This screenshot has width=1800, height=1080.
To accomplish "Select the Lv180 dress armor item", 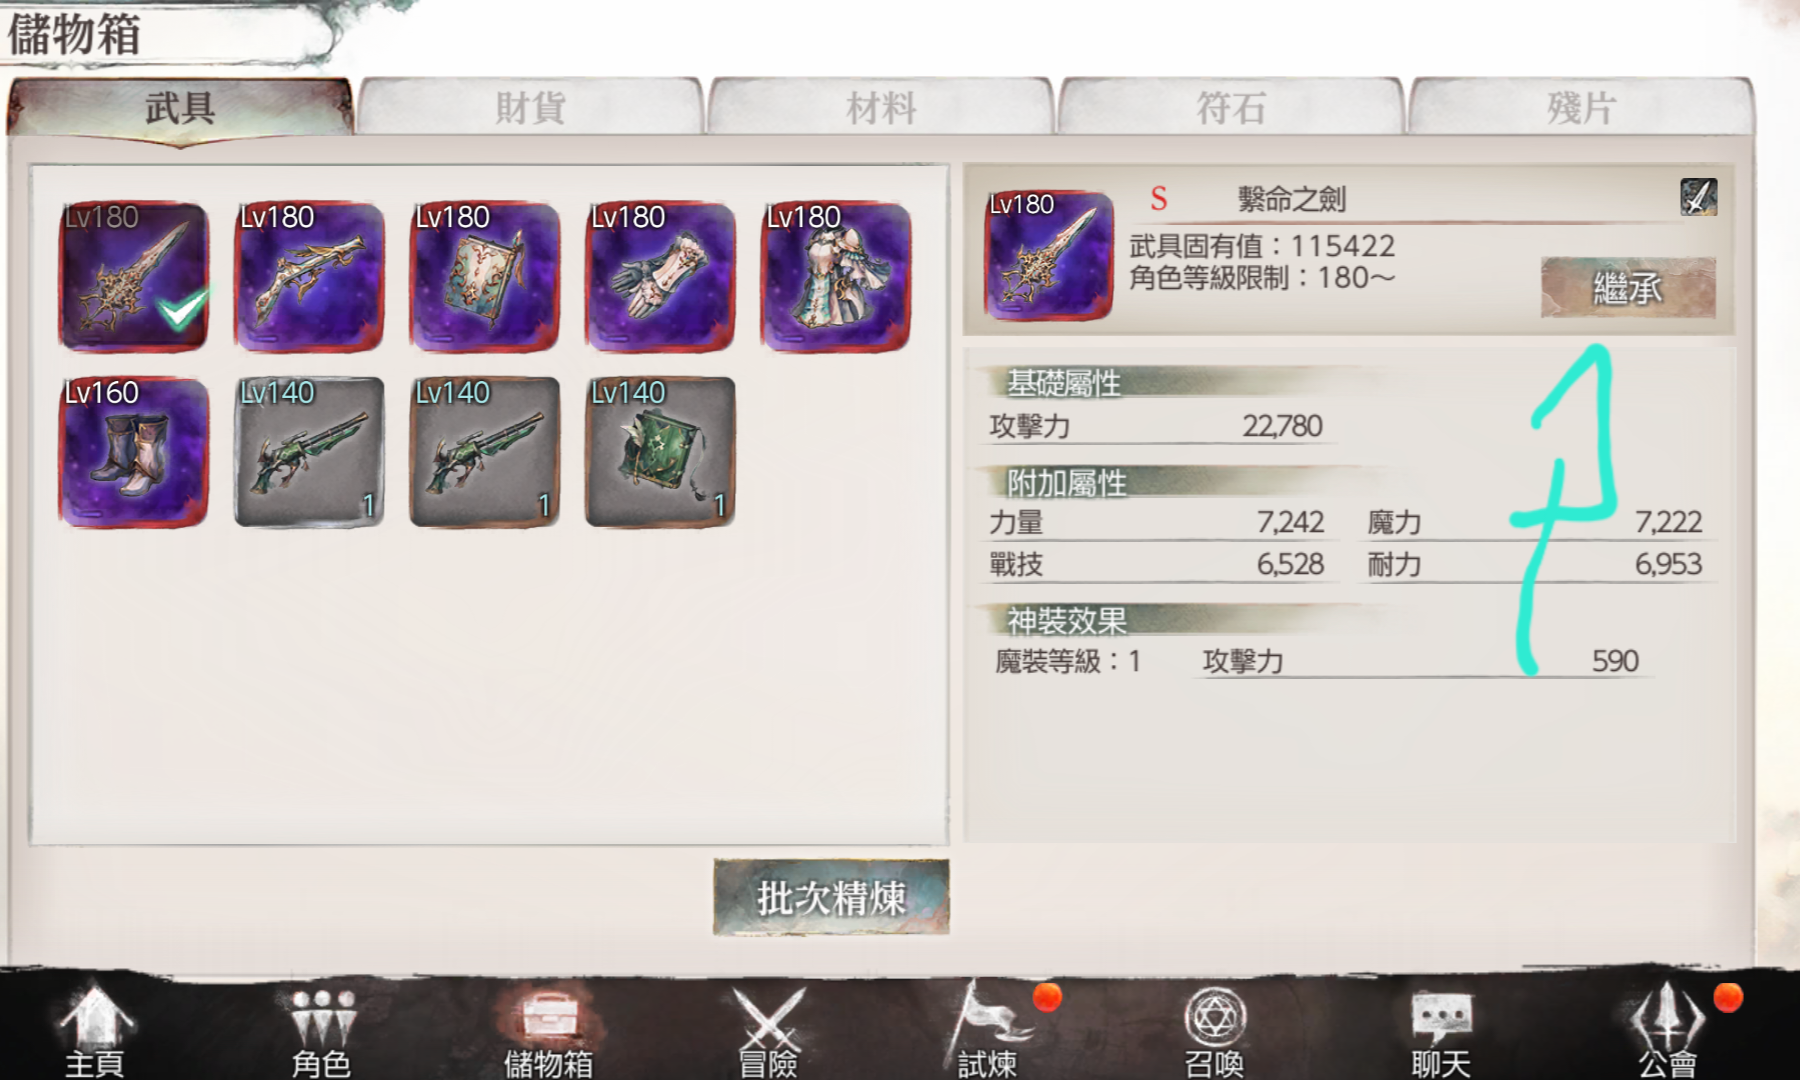I will 836,277.
